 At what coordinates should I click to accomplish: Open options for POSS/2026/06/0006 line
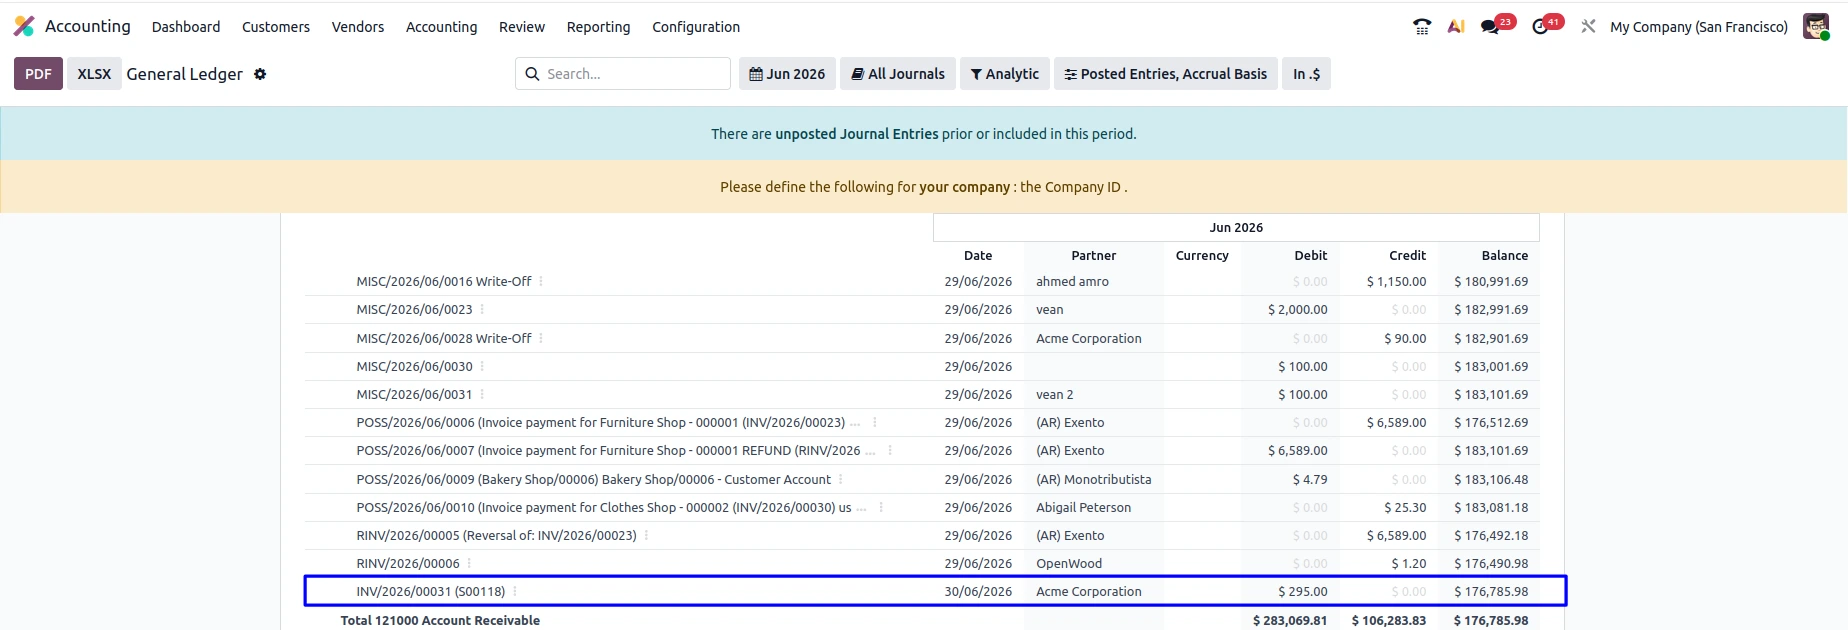pyautogui.click(x=875, y=423)
